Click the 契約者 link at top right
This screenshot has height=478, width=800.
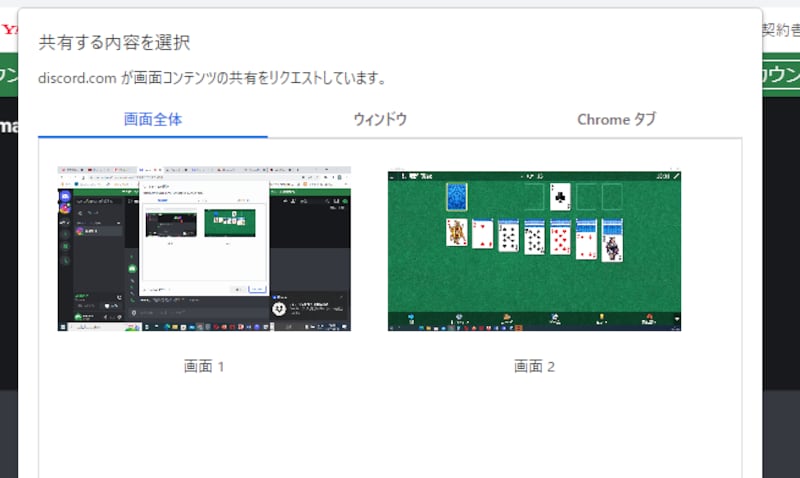(780, 30)
